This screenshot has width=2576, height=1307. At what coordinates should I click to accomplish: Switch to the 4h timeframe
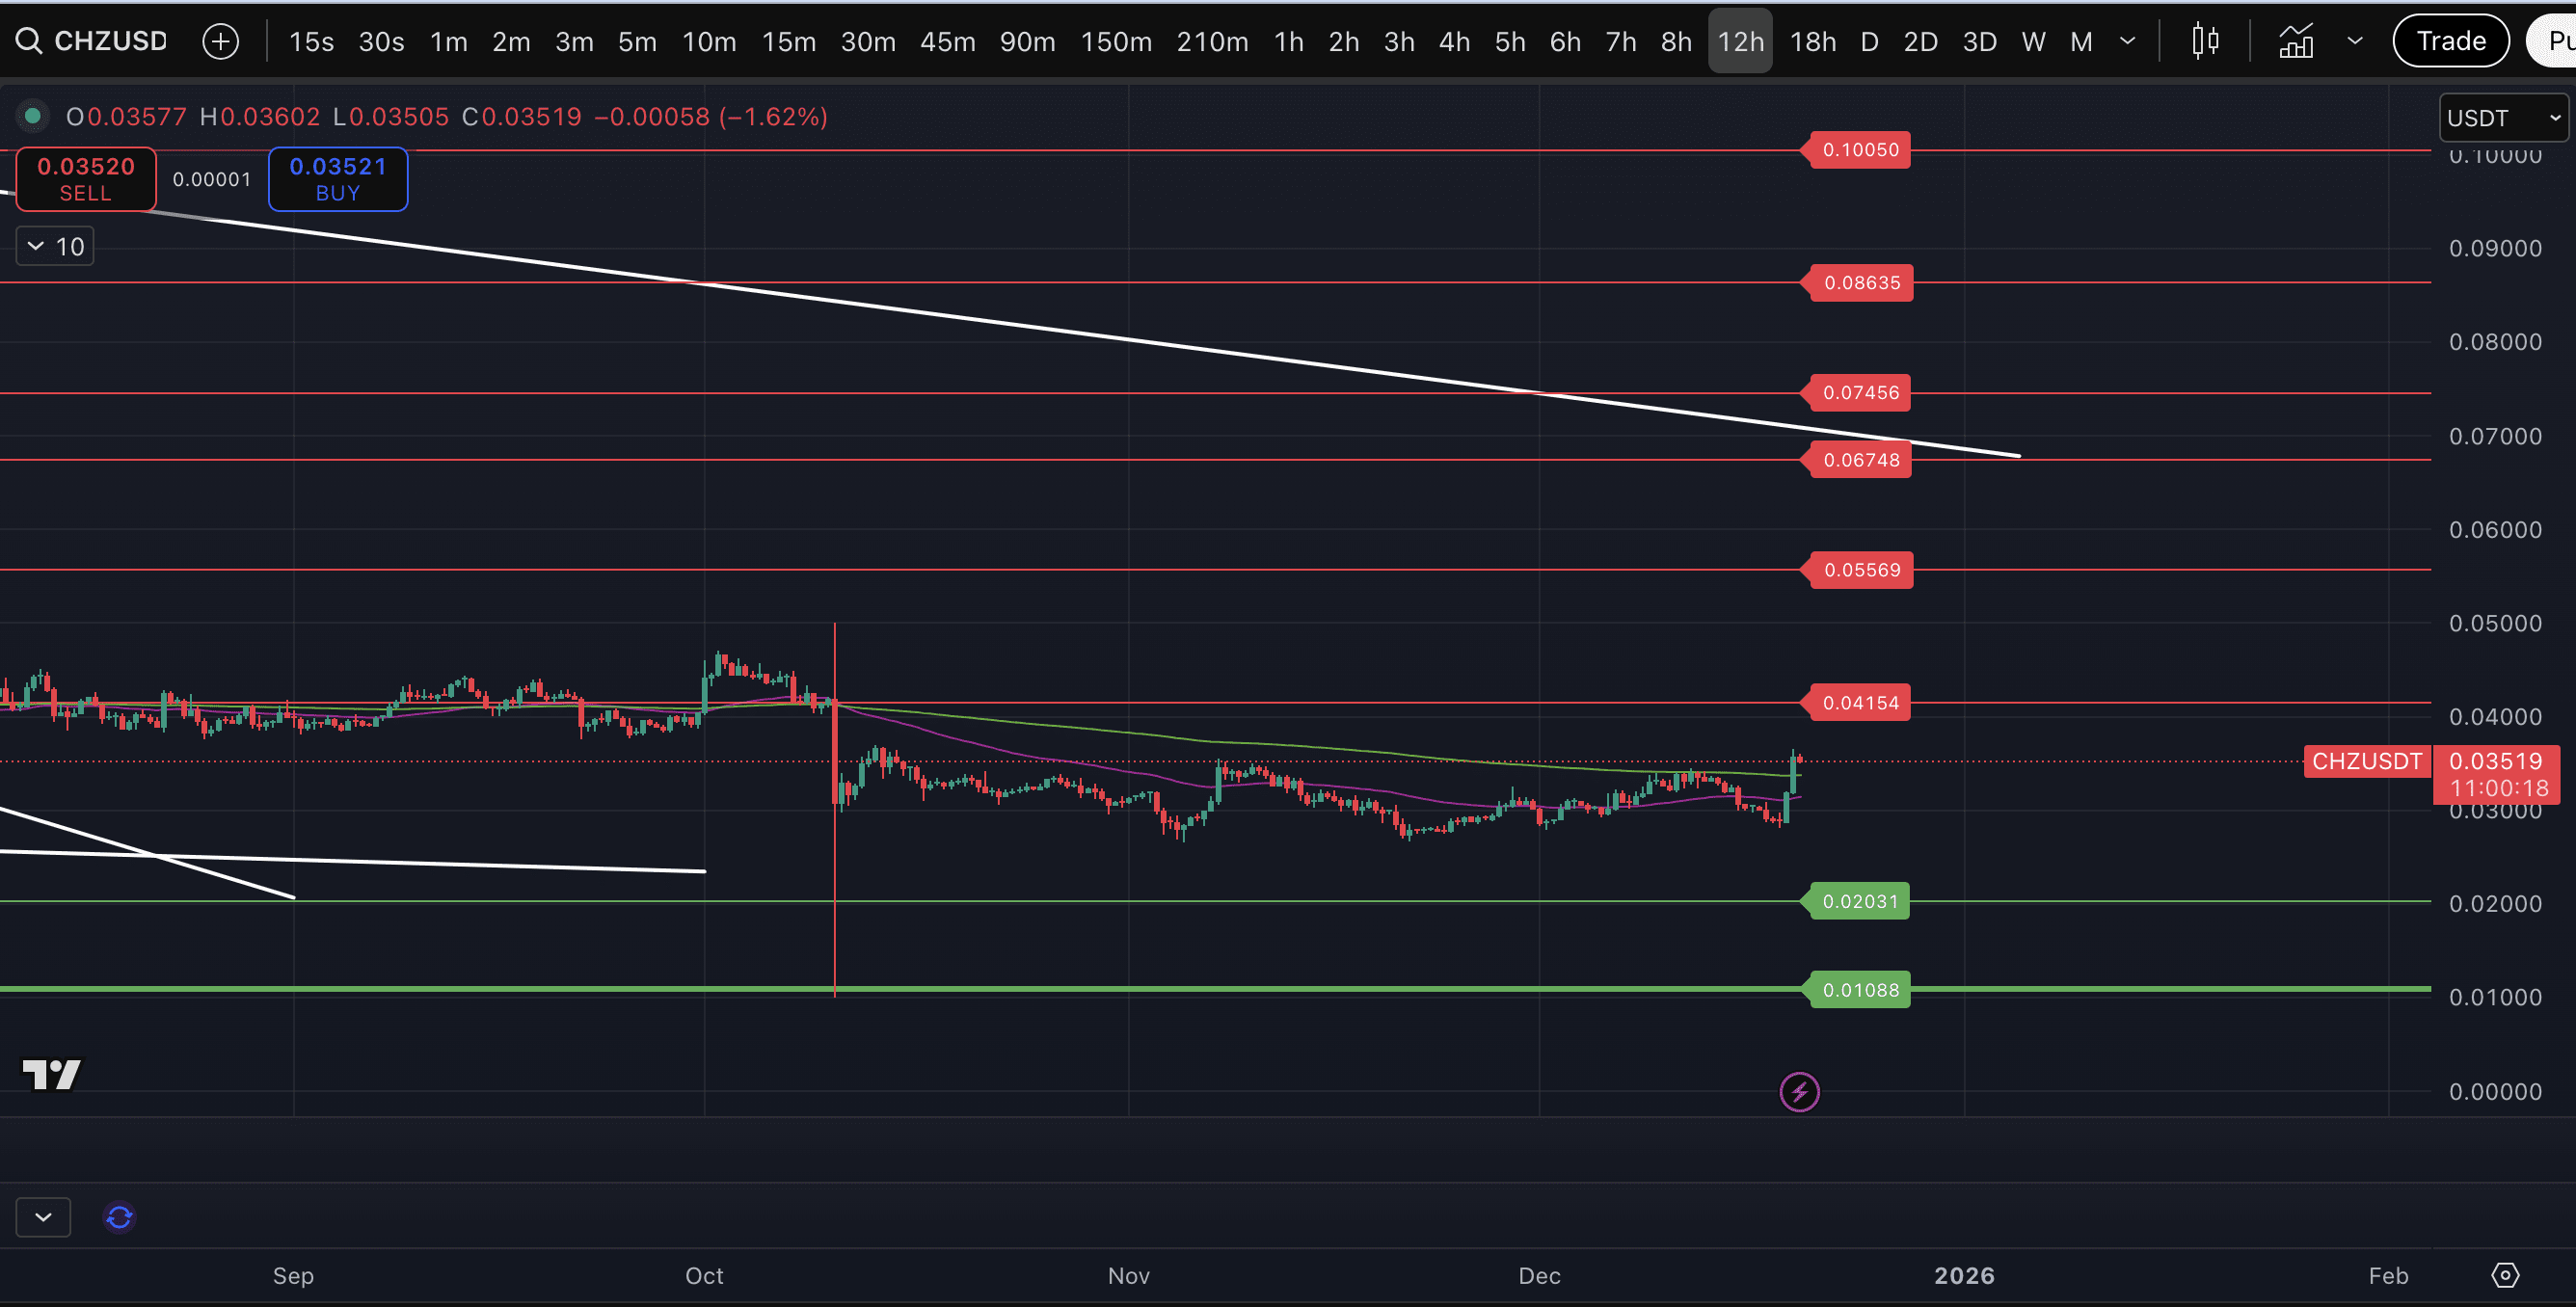point(1454,41)
